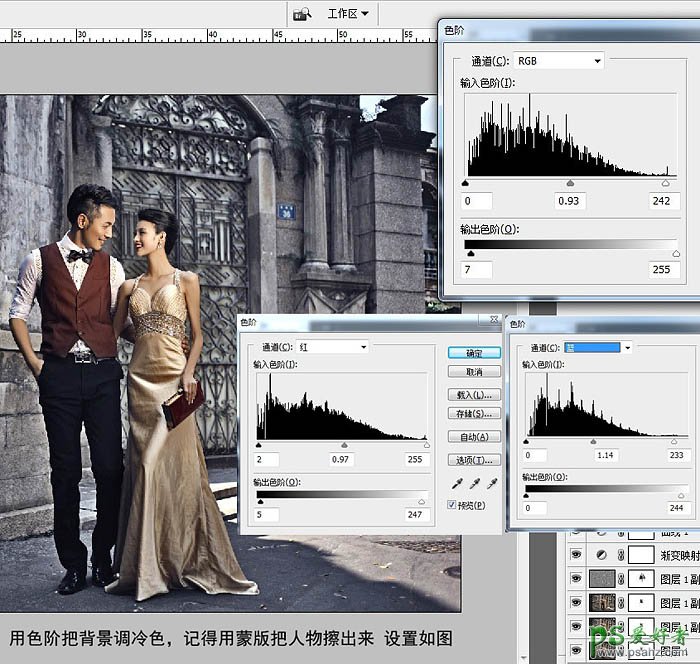Open the workspace (工作区) menu
Screen dimensions: 700x664
[348, 13]
